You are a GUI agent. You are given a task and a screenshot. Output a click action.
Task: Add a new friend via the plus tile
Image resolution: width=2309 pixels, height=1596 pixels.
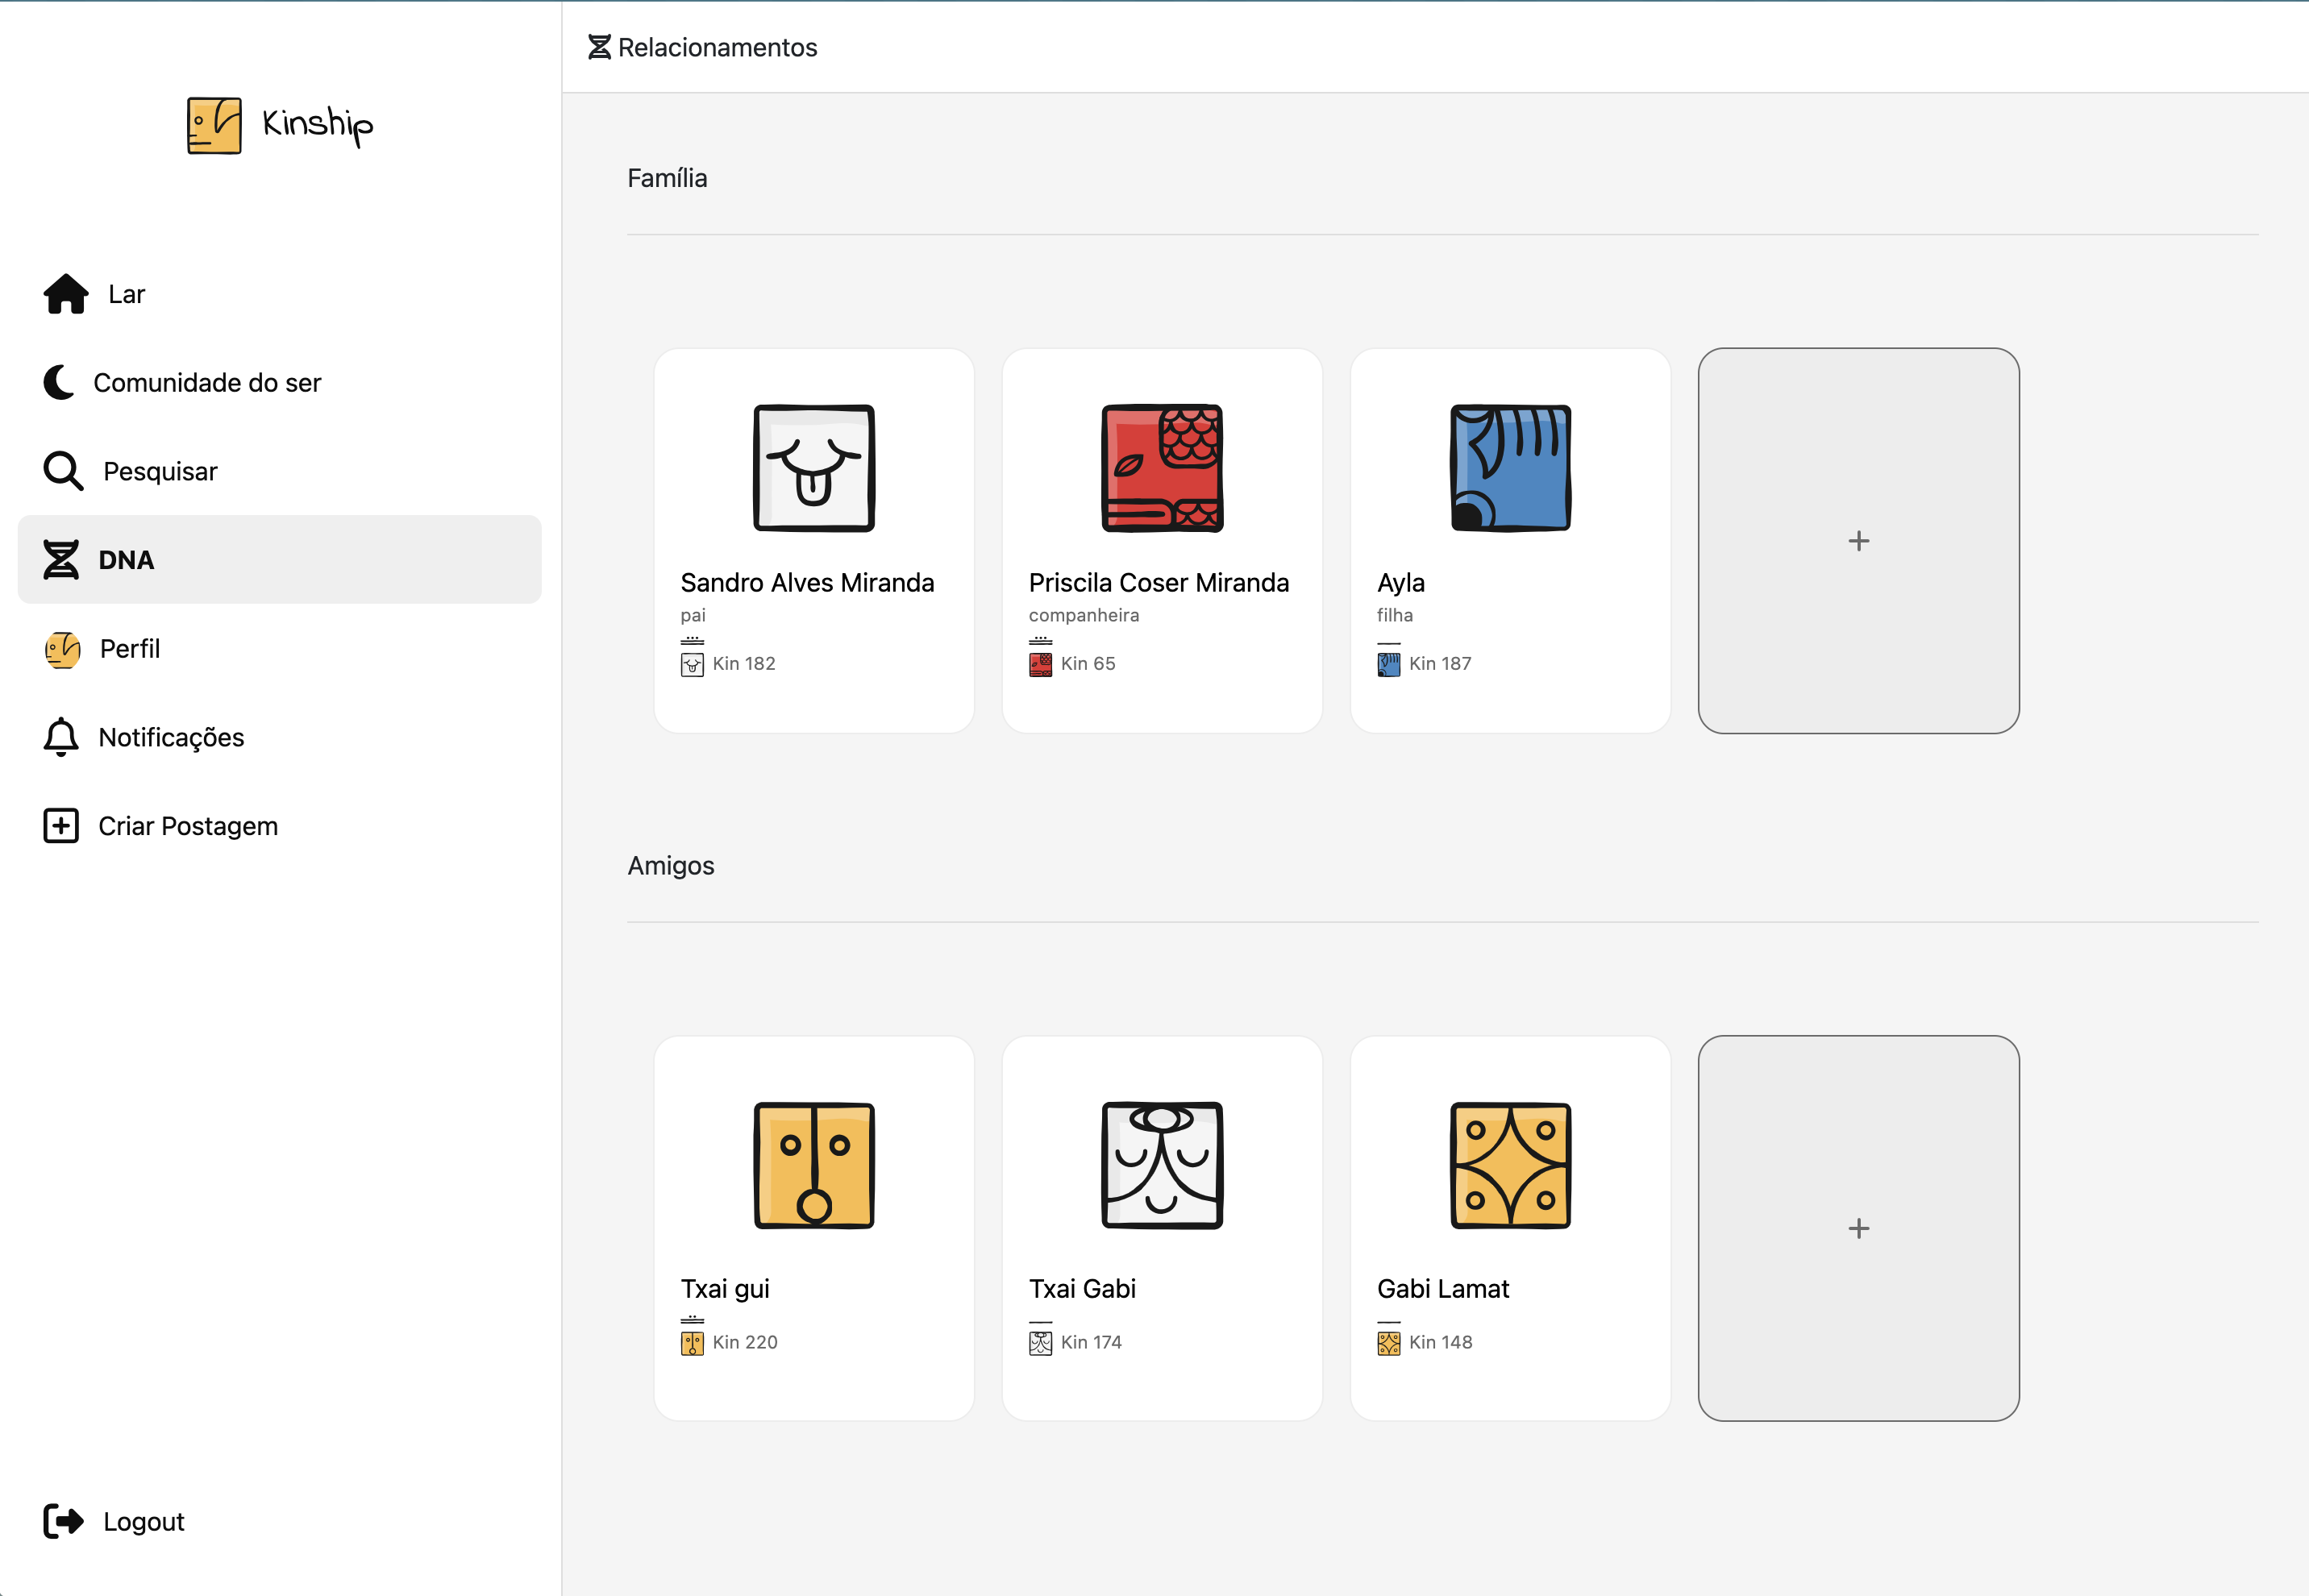1858,1228
